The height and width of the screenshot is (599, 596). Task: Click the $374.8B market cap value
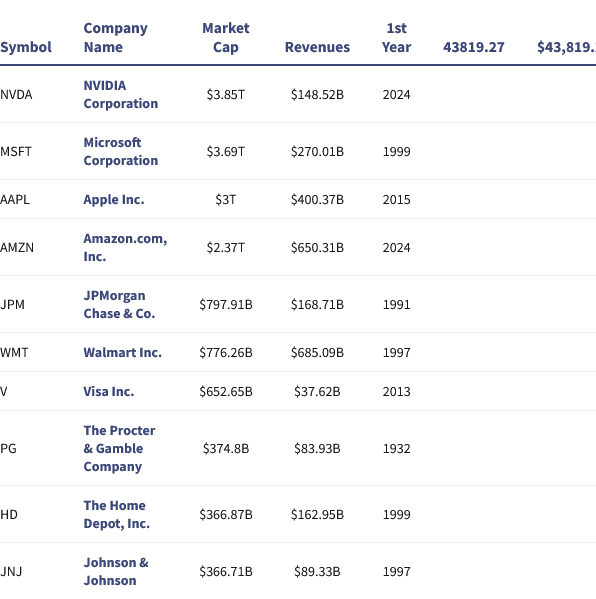[x=226, y=448]
